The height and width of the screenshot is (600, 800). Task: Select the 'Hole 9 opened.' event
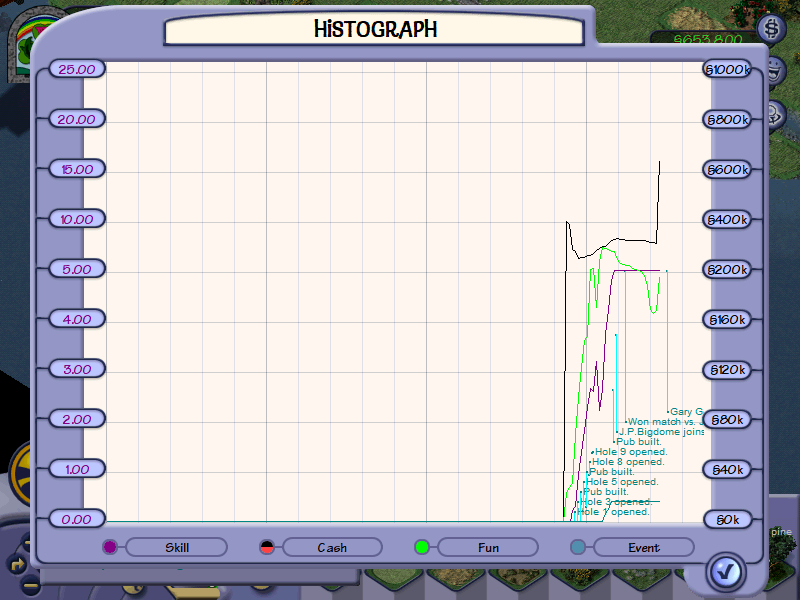coord(631,452)
